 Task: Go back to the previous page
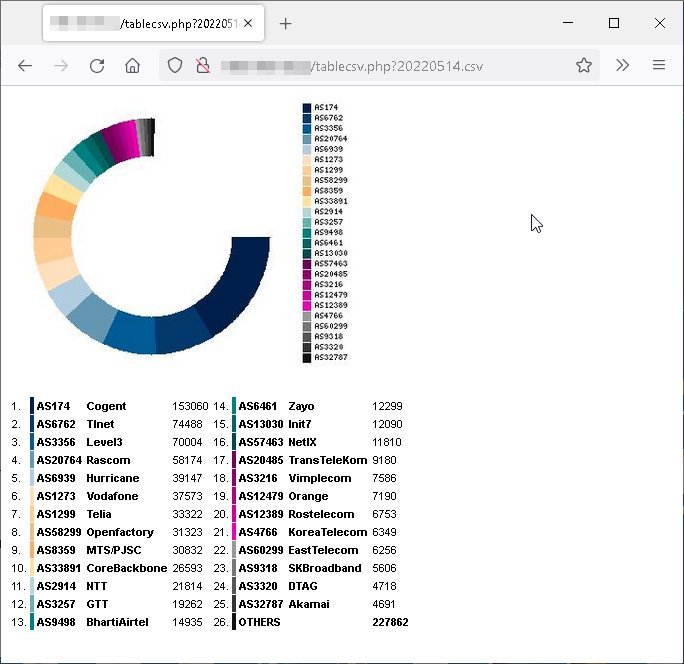click(25, 66)
